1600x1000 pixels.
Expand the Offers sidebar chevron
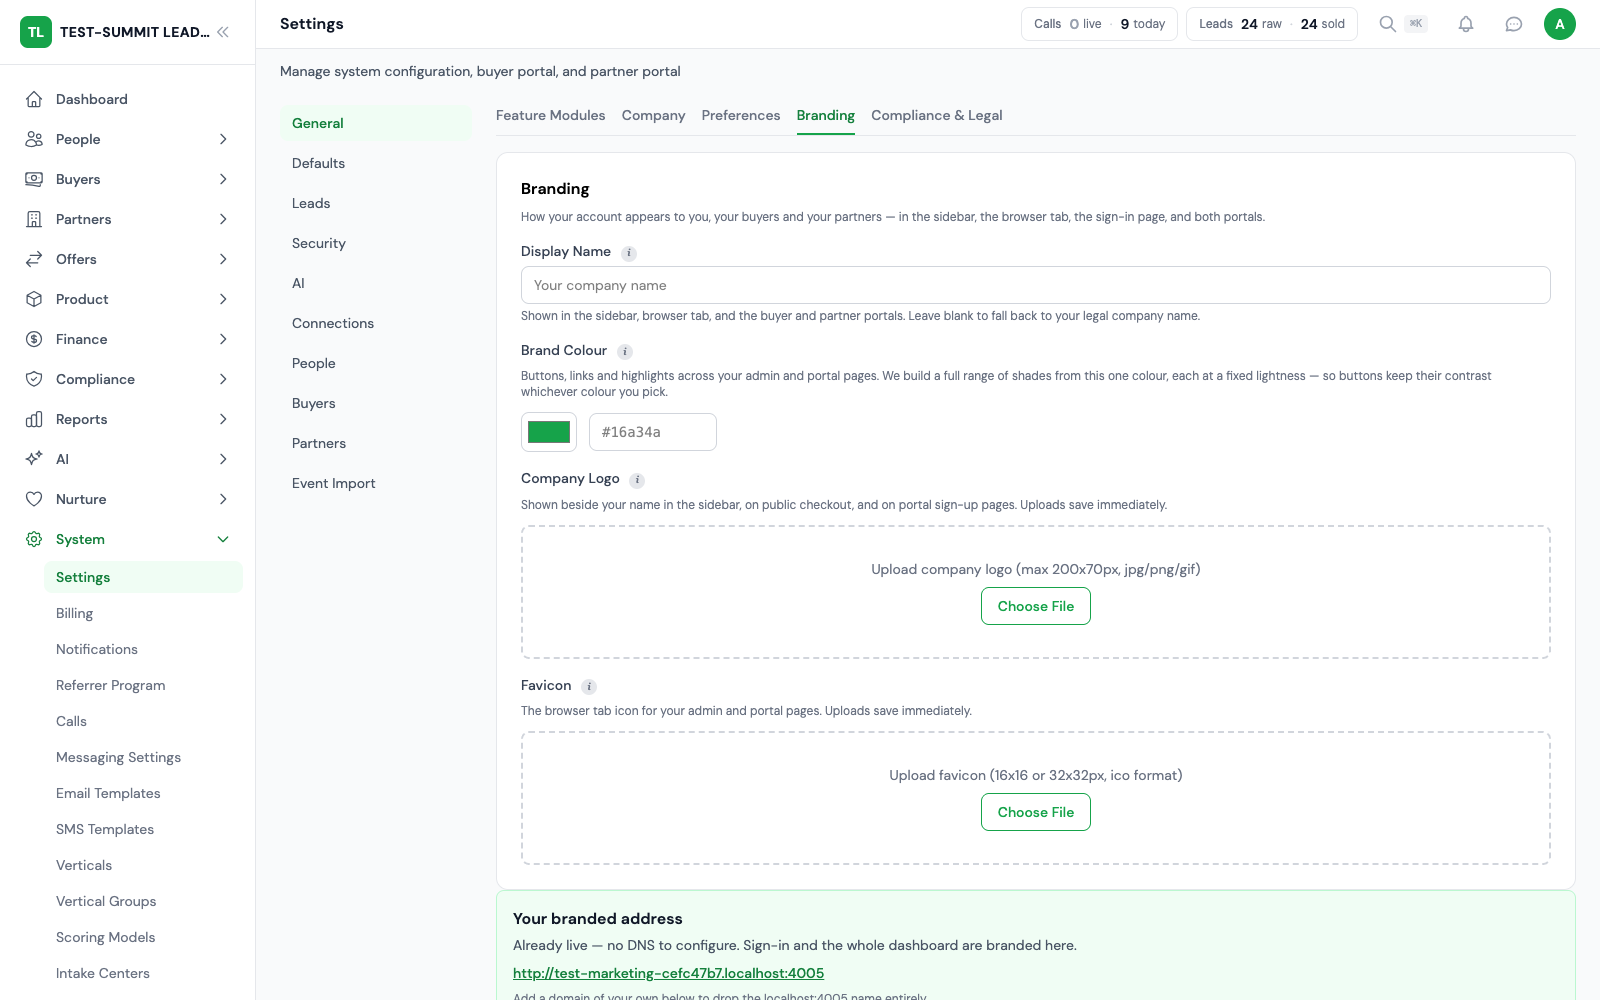click(223, 259)
